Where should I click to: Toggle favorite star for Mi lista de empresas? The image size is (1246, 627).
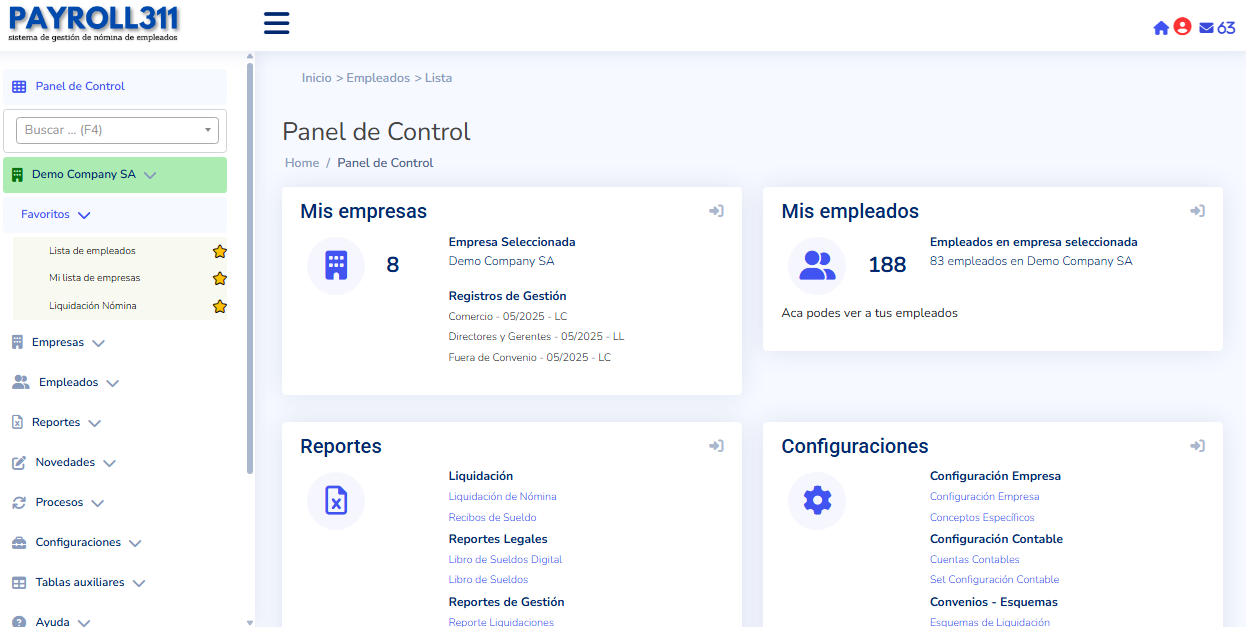pyautogui.click(x=220, y=278)
